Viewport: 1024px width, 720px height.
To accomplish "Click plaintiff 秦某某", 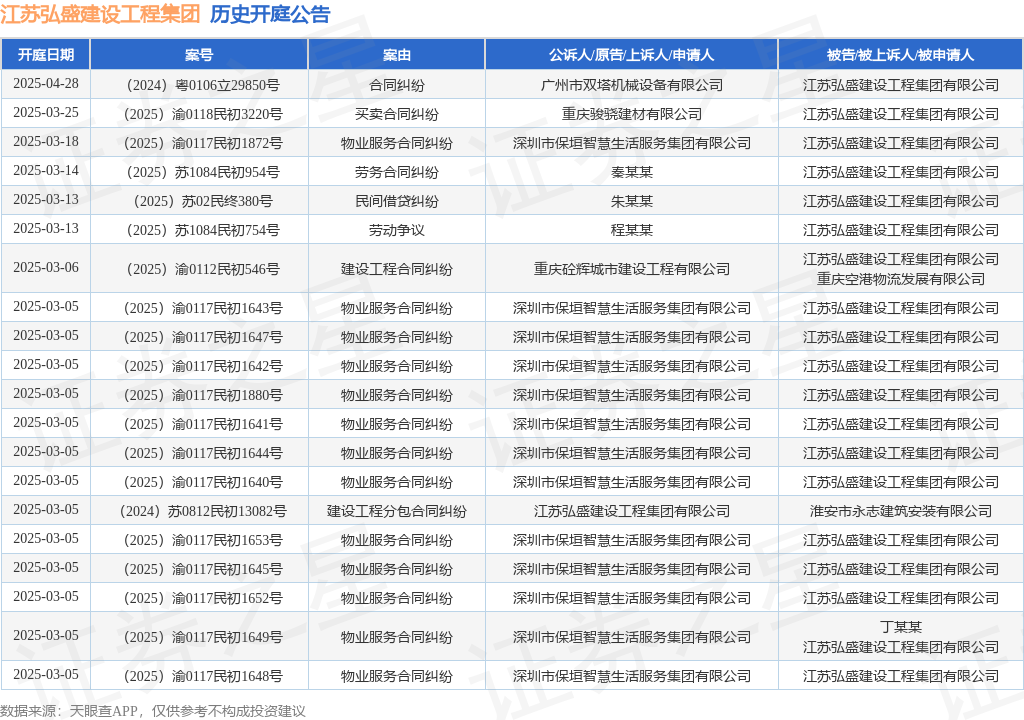I will (632, 172).
